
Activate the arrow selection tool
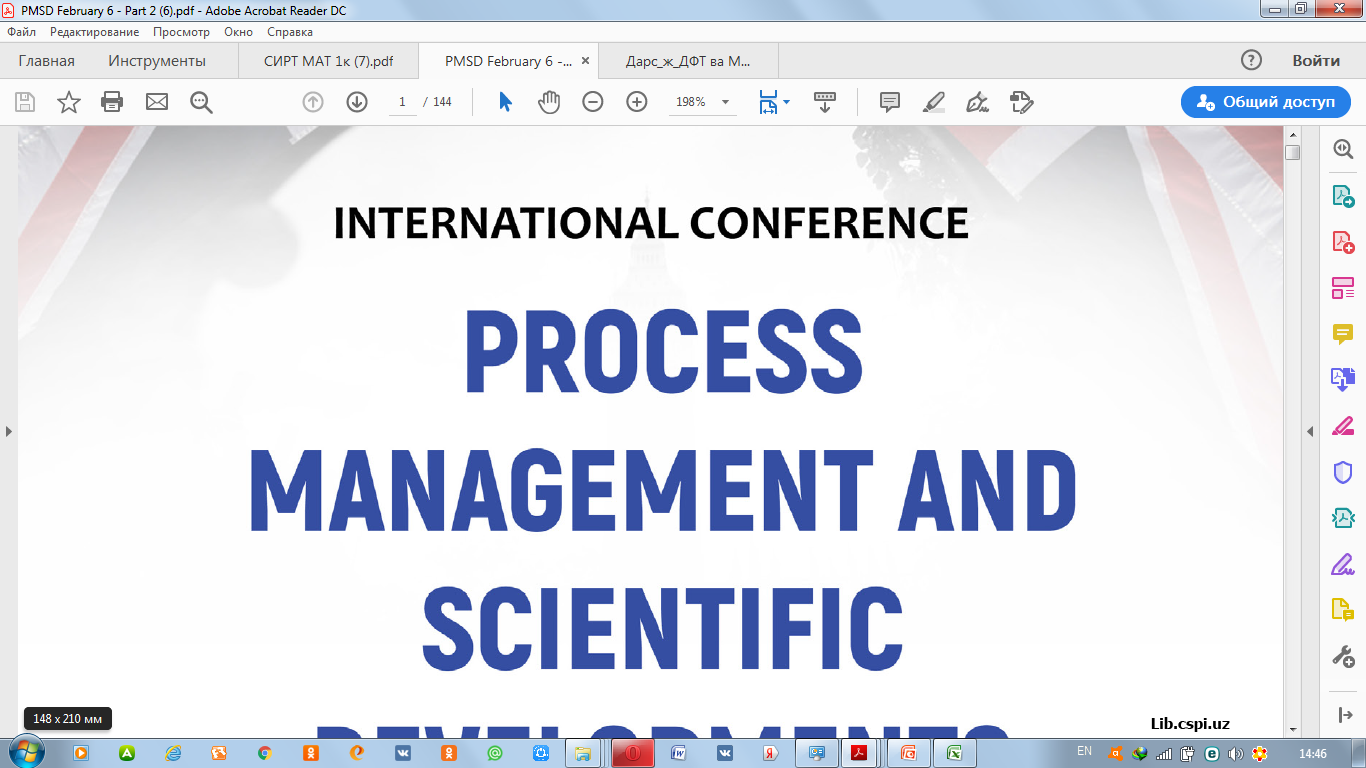point(505,102)
